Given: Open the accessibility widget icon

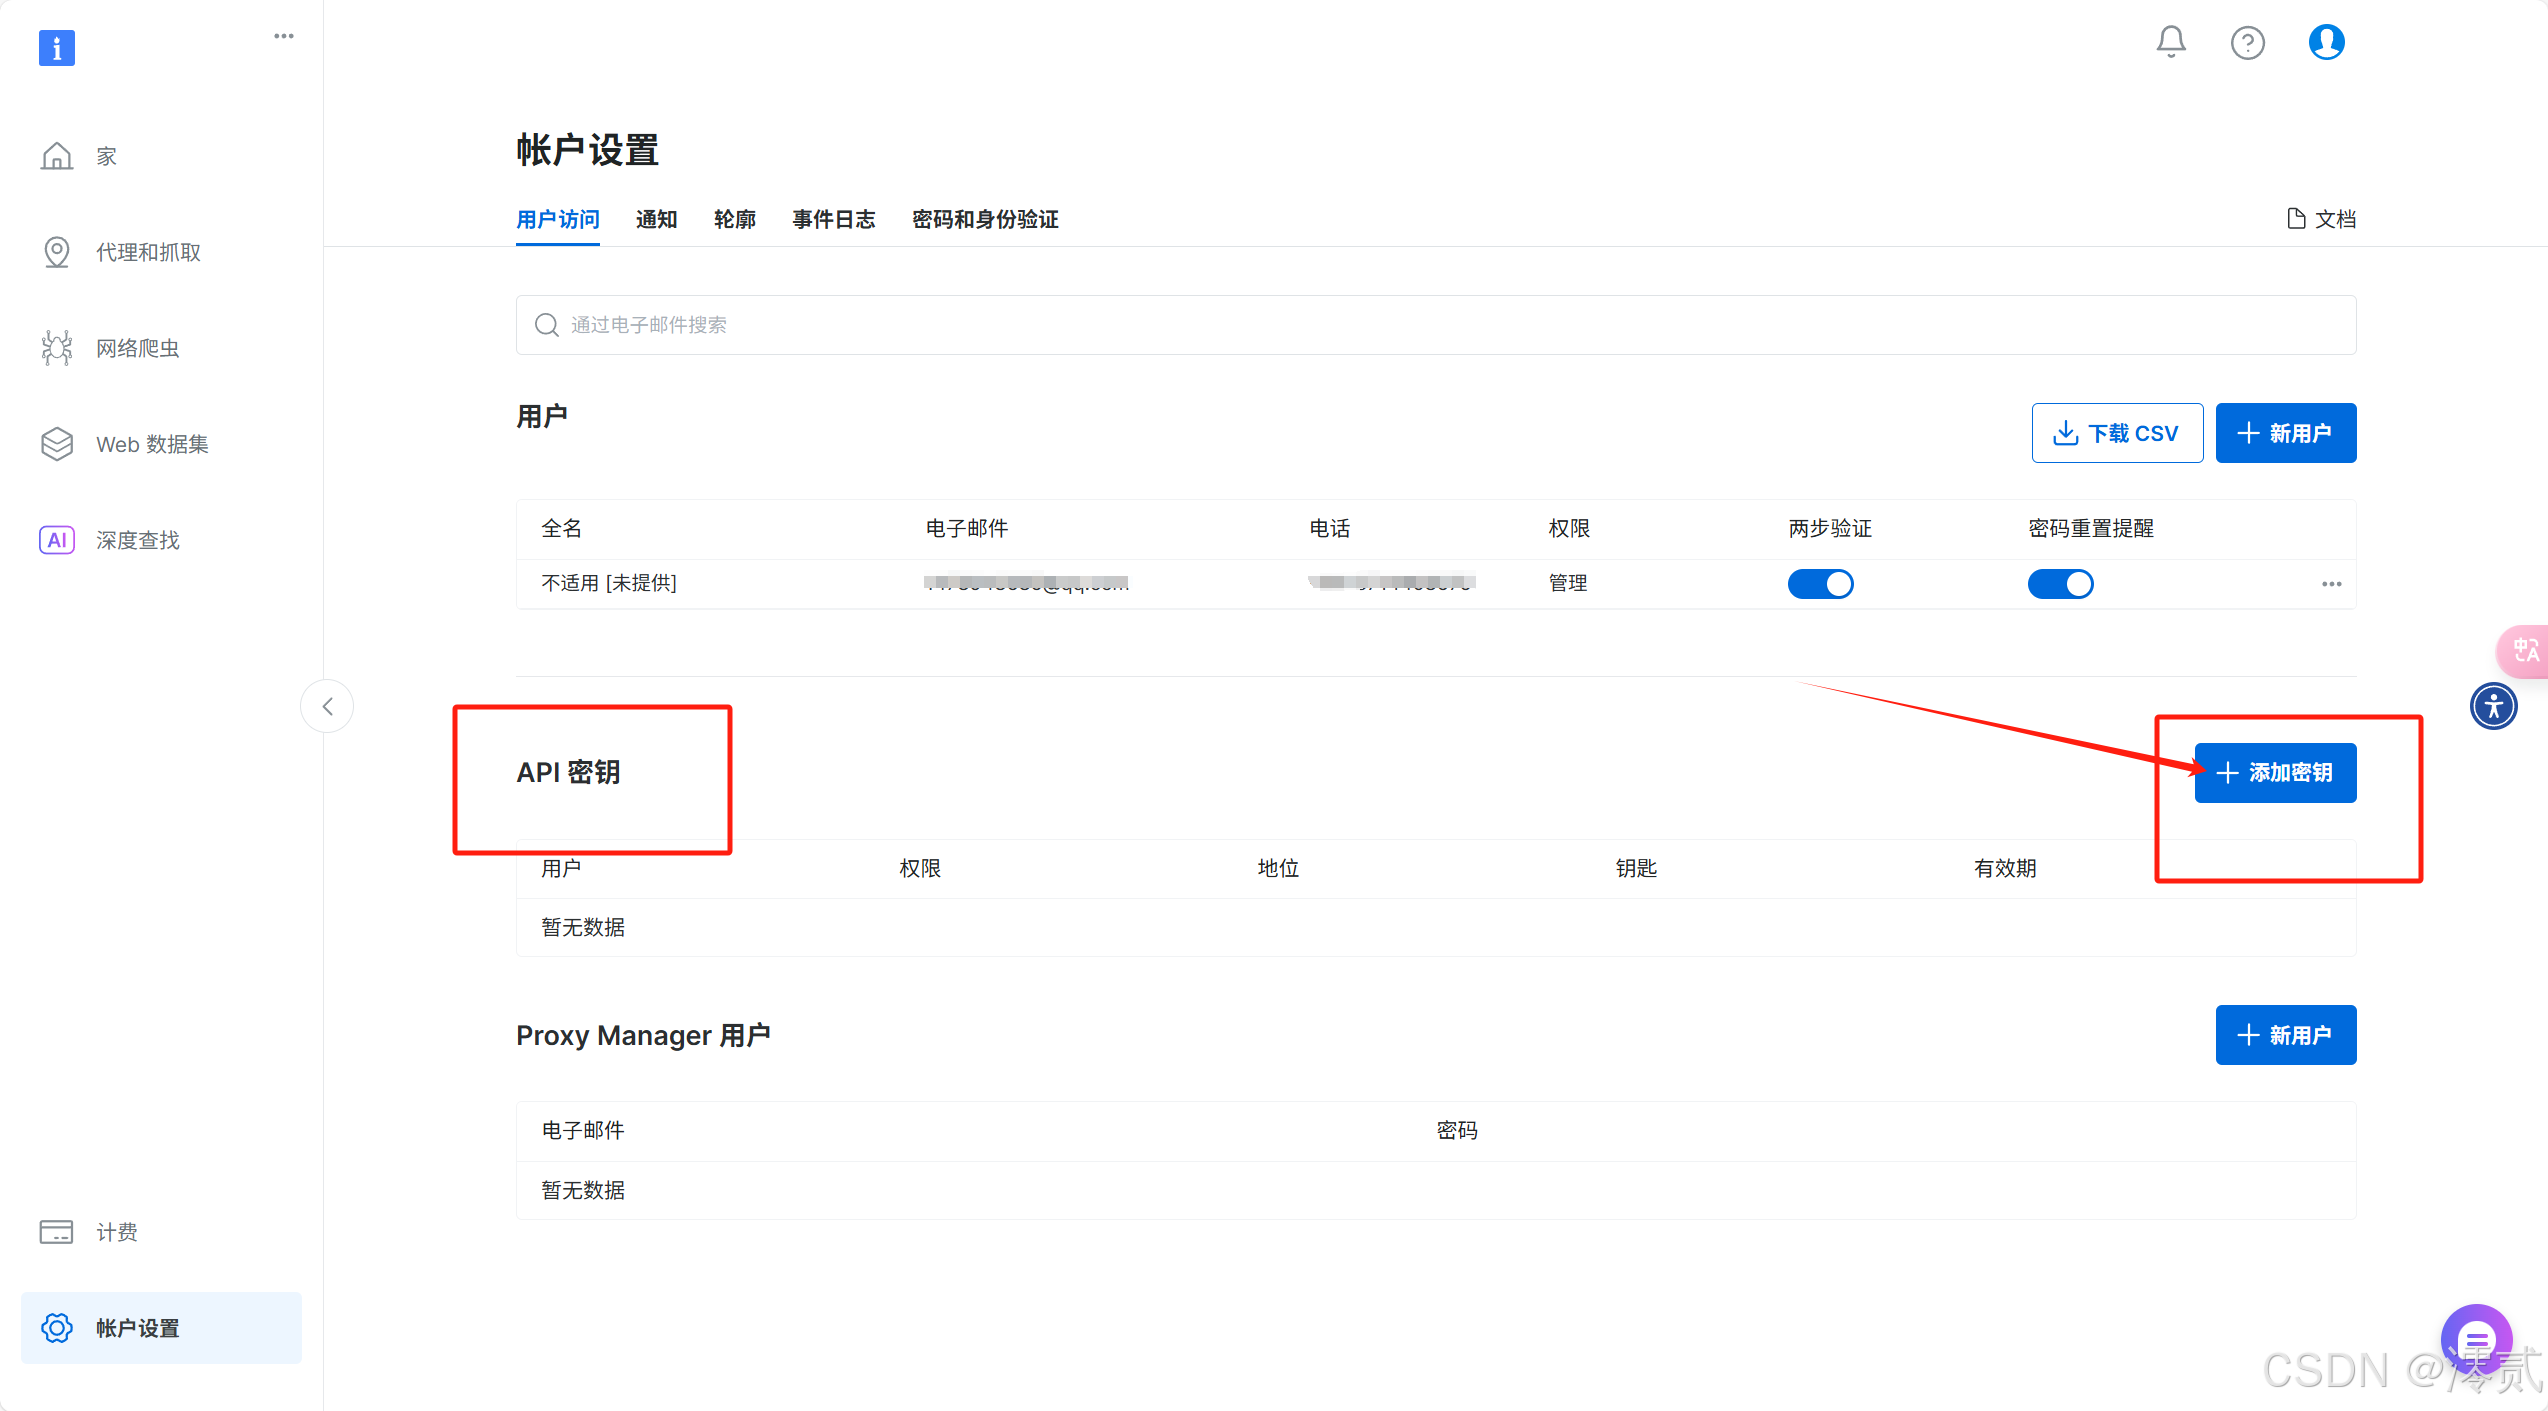Looking at the screenshot, I should pos(2494,706).
